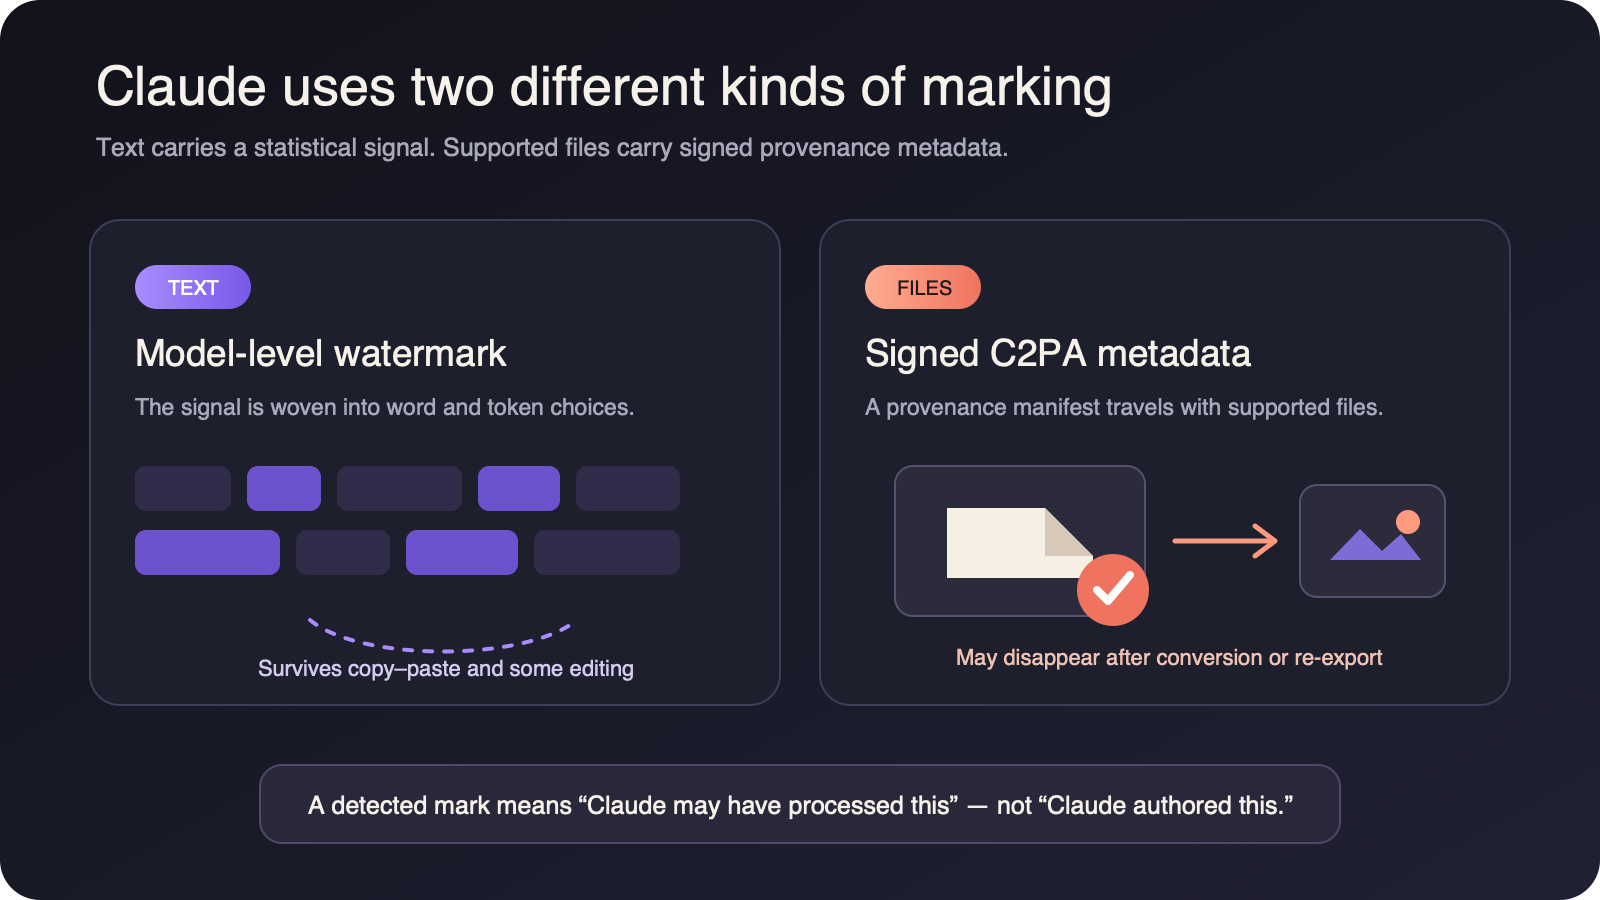This screenshot has width=1600, height=900.
Task: Click the 'A detected mark means' banner
Action: (x=800, y=804)
